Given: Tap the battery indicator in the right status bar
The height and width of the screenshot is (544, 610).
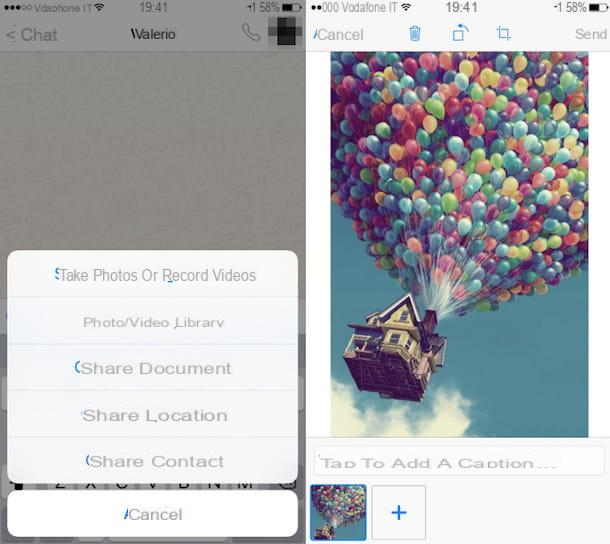Looking at the screenshot, I should [598, 7].
